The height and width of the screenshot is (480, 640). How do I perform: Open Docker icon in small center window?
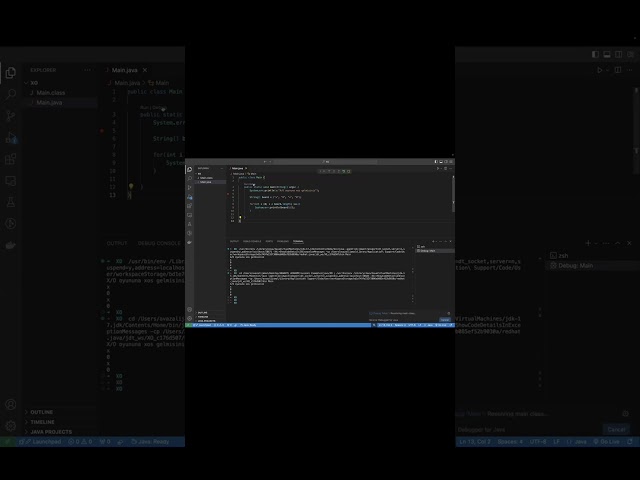tap(189, 242)
